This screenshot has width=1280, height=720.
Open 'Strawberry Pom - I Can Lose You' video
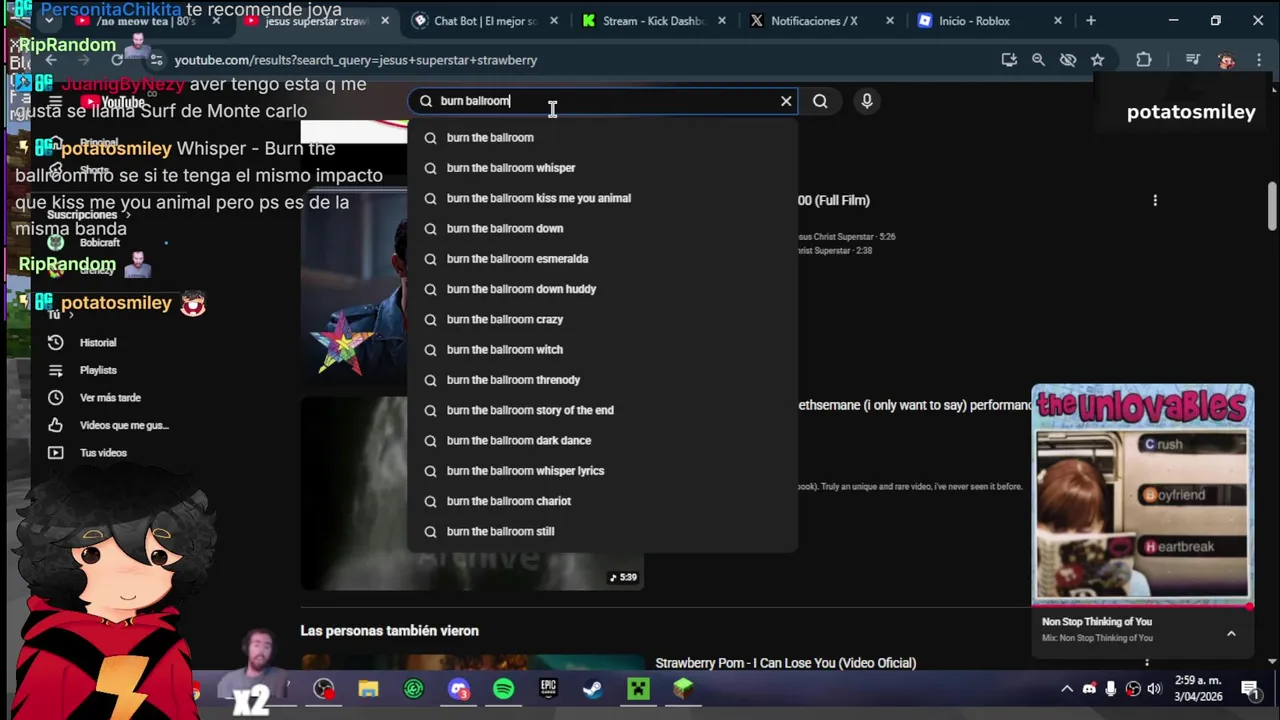(785, 663)
